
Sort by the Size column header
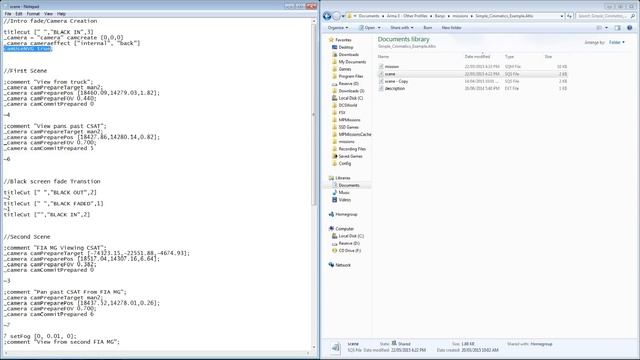[548, 57]
